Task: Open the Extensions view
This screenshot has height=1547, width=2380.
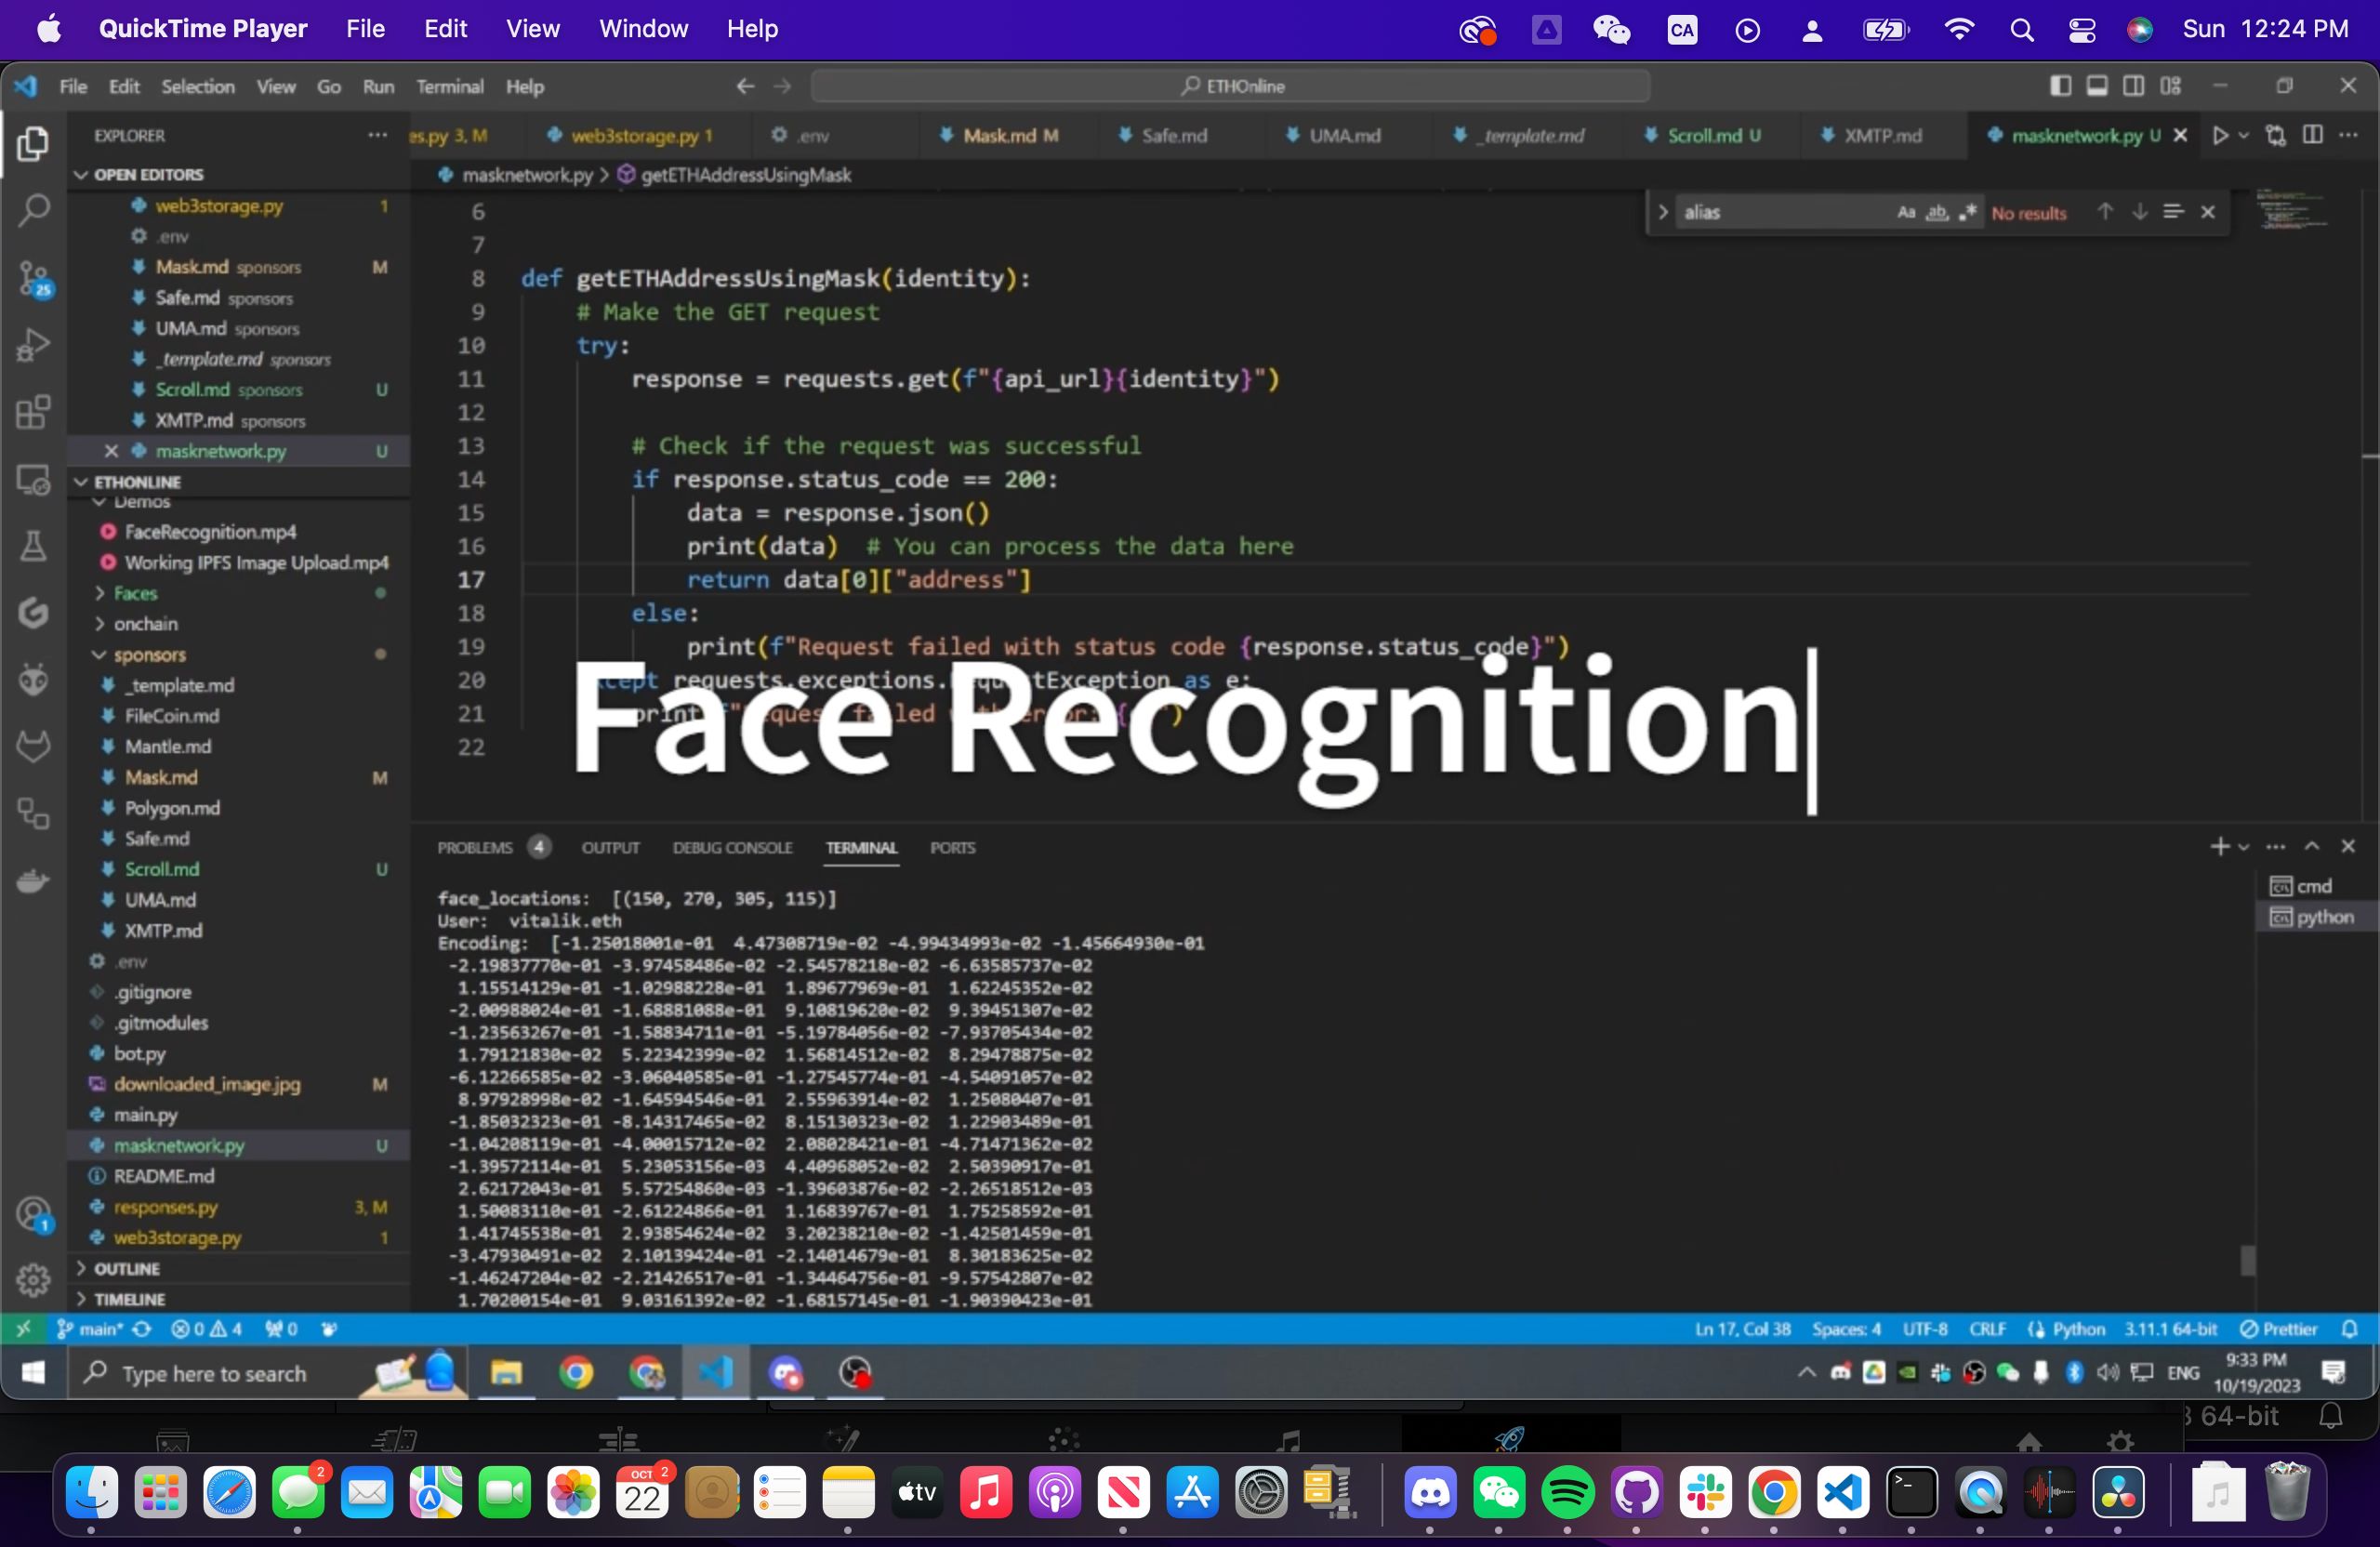Action: tap(33, 412)
